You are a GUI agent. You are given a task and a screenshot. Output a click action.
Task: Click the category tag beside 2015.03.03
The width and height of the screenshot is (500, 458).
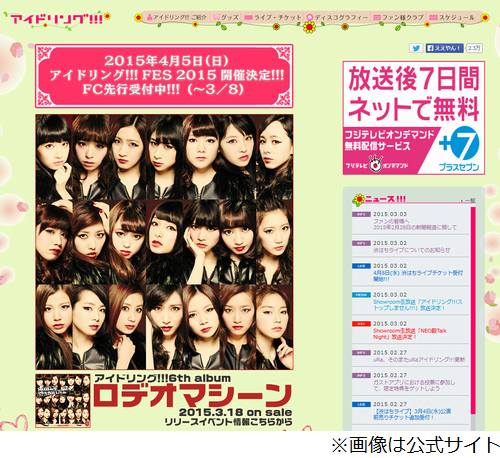click(361, 214)
